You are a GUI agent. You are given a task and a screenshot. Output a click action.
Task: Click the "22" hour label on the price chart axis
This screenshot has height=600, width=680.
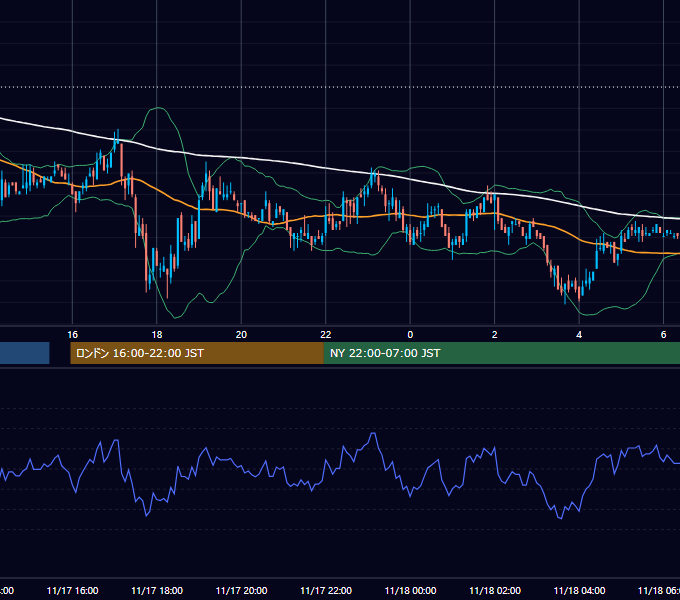click(x=326, y=334)
